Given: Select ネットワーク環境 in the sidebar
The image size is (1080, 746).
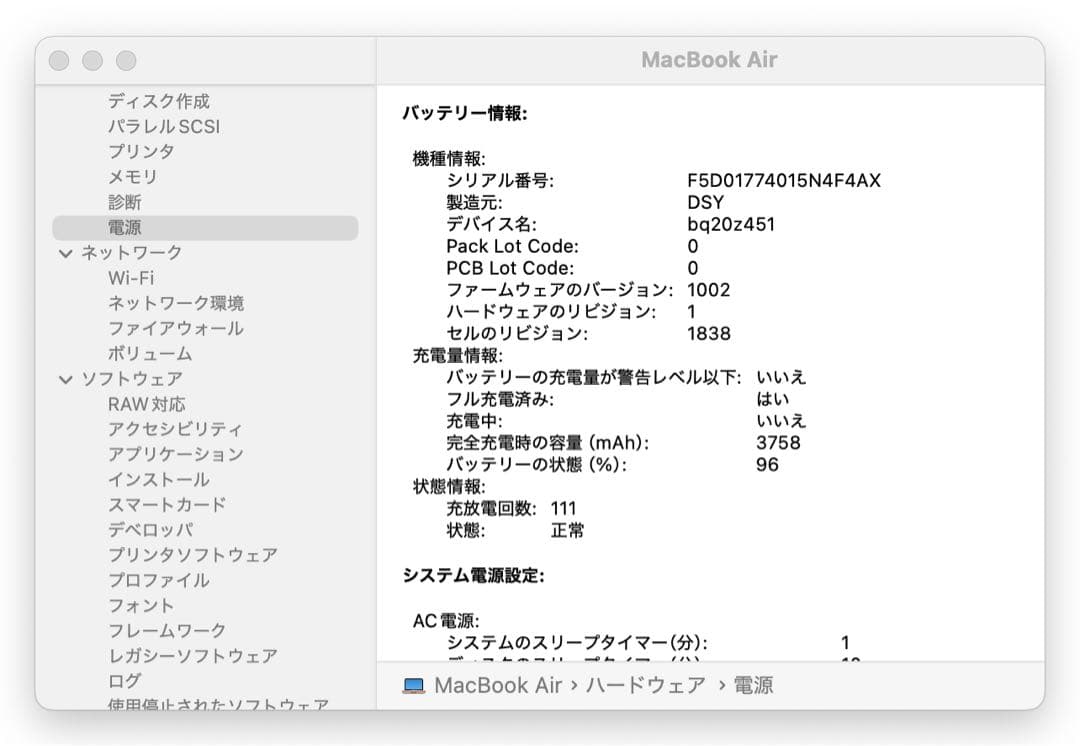Looking at the screenshot, I should (176, 303).
